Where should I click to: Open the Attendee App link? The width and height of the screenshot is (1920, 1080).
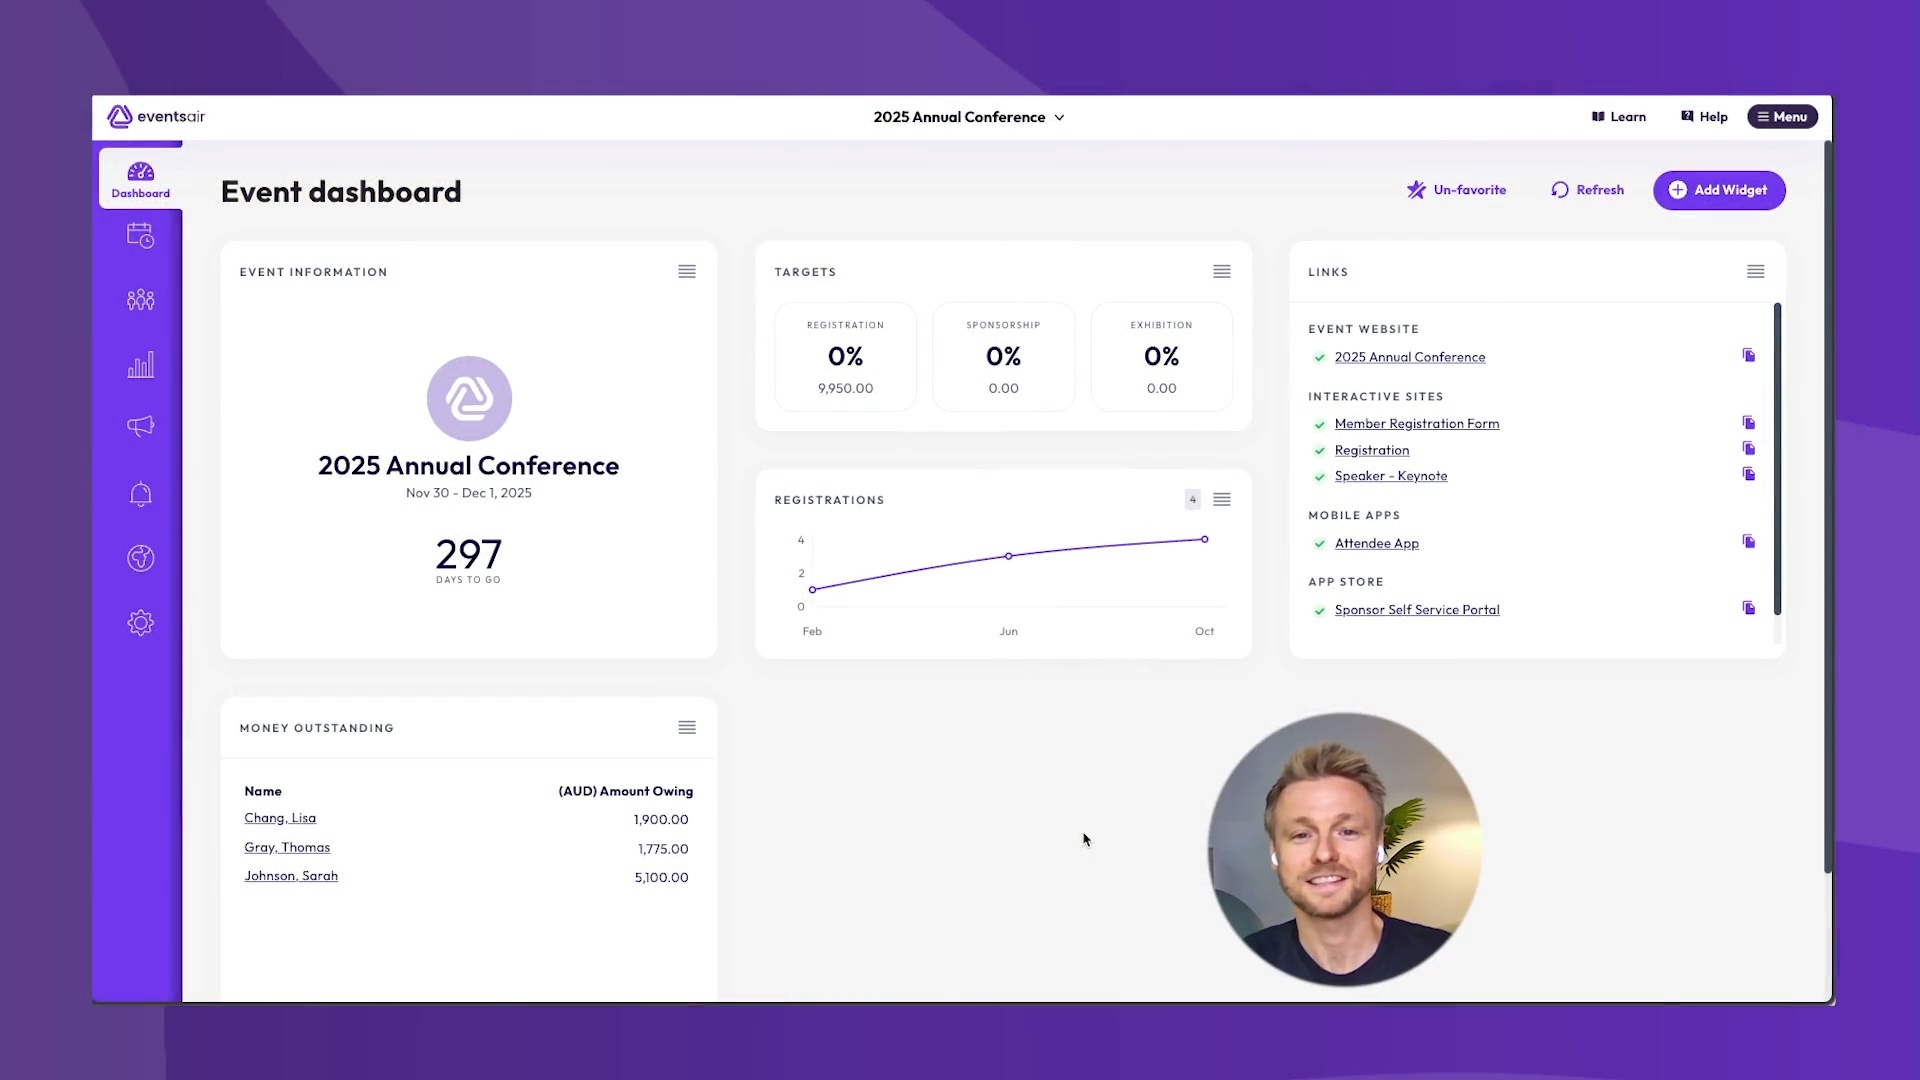pyautogui.click(x=1377, y=543)
